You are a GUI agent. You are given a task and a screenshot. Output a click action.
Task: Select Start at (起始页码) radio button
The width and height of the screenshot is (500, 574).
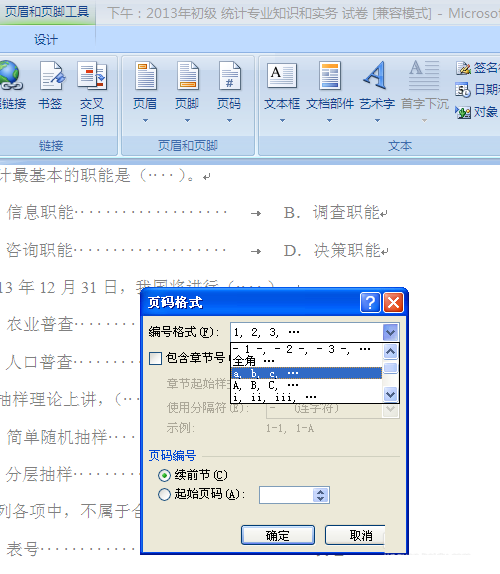[x=164, y=495]
